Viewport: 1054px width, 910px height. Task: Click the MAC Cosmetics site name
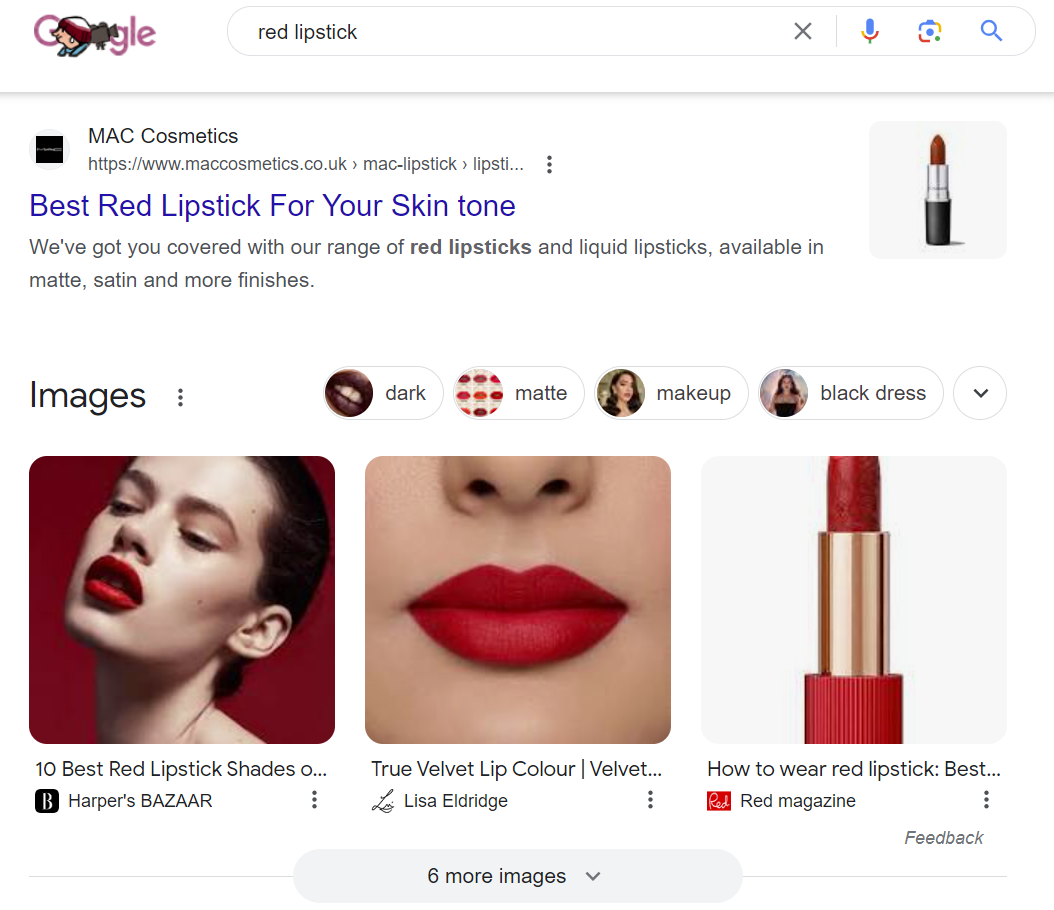163,136
